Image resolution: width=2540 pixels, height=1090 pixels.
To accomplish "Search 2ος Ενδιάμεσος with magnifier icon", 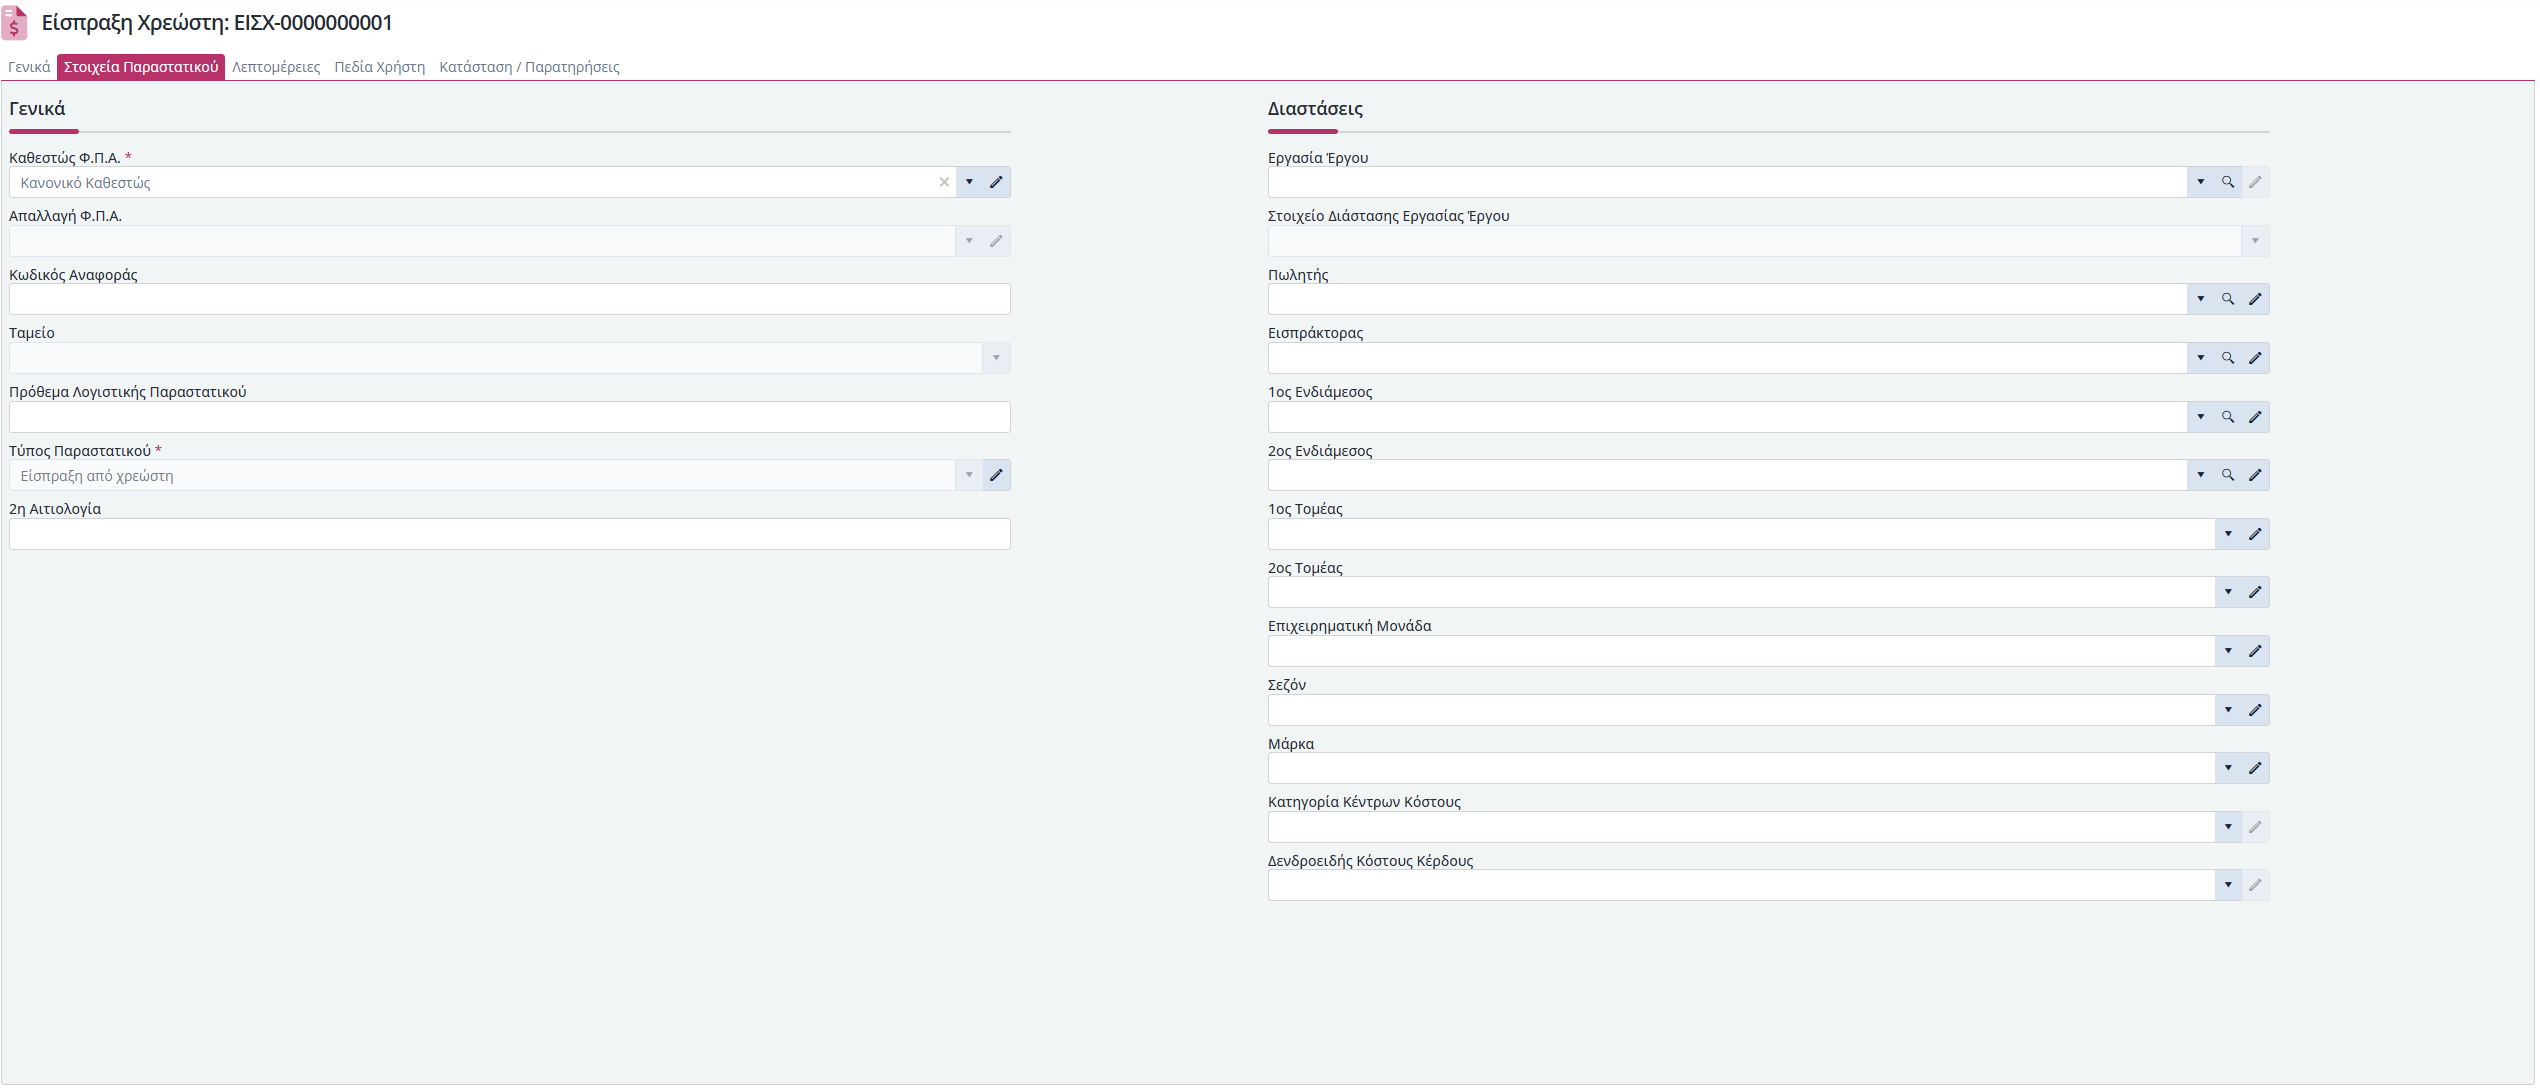I will (2228, 475).
